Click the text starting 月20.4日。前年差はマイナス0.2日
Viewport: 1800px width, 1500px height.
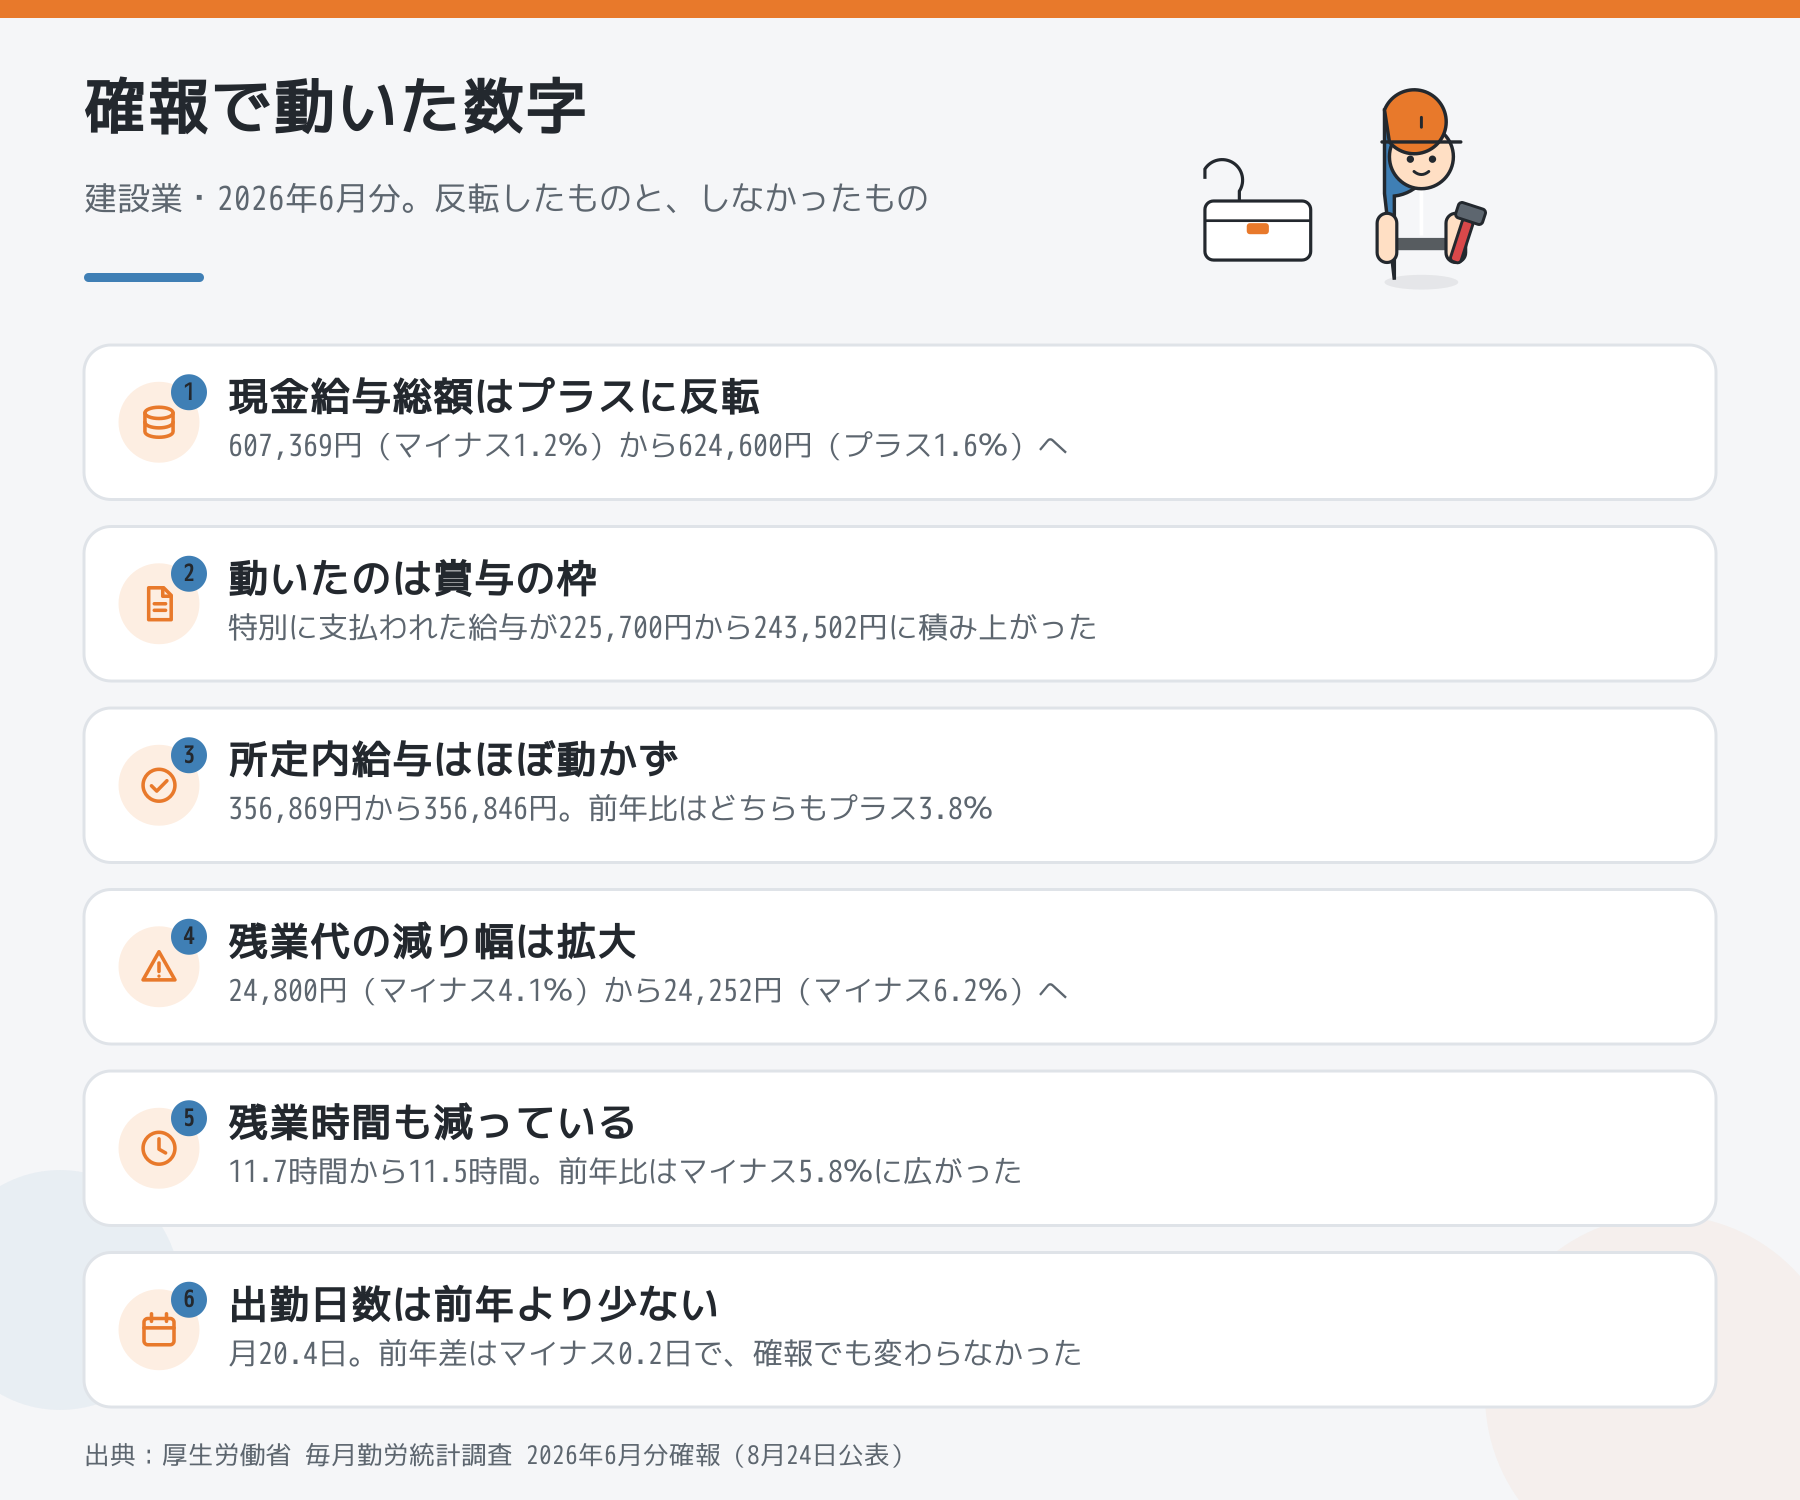coord(655,1353)
